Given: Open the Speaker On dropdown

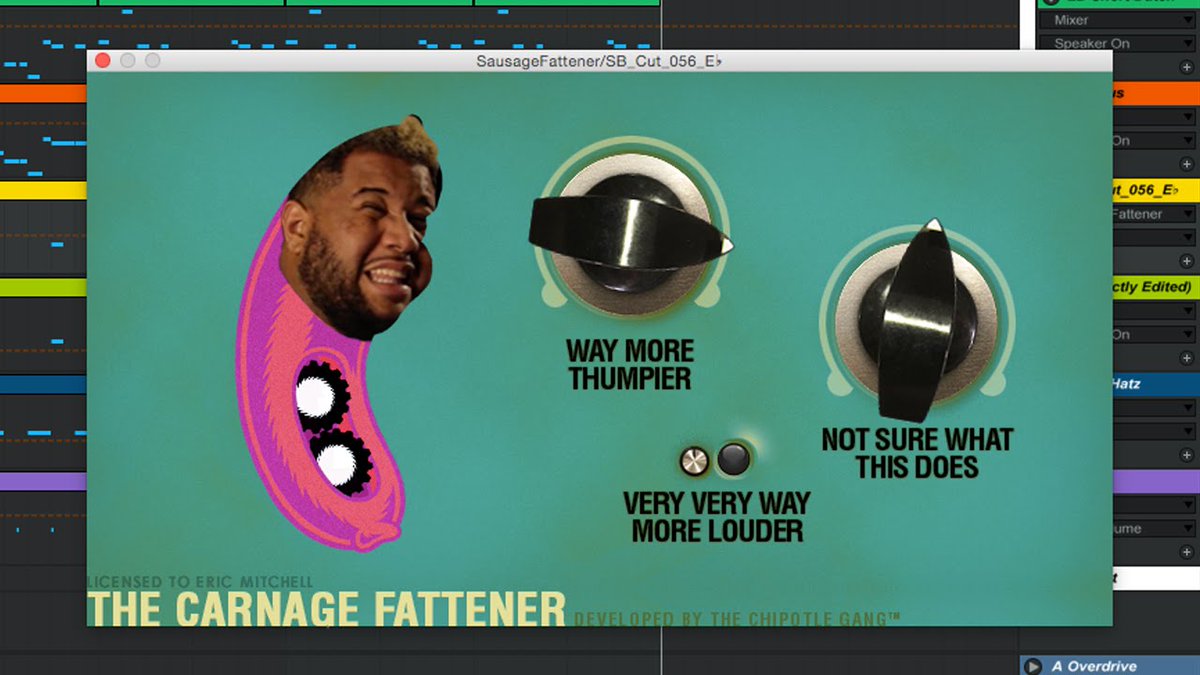Looking at the screenshot, I should (1118, 44).
